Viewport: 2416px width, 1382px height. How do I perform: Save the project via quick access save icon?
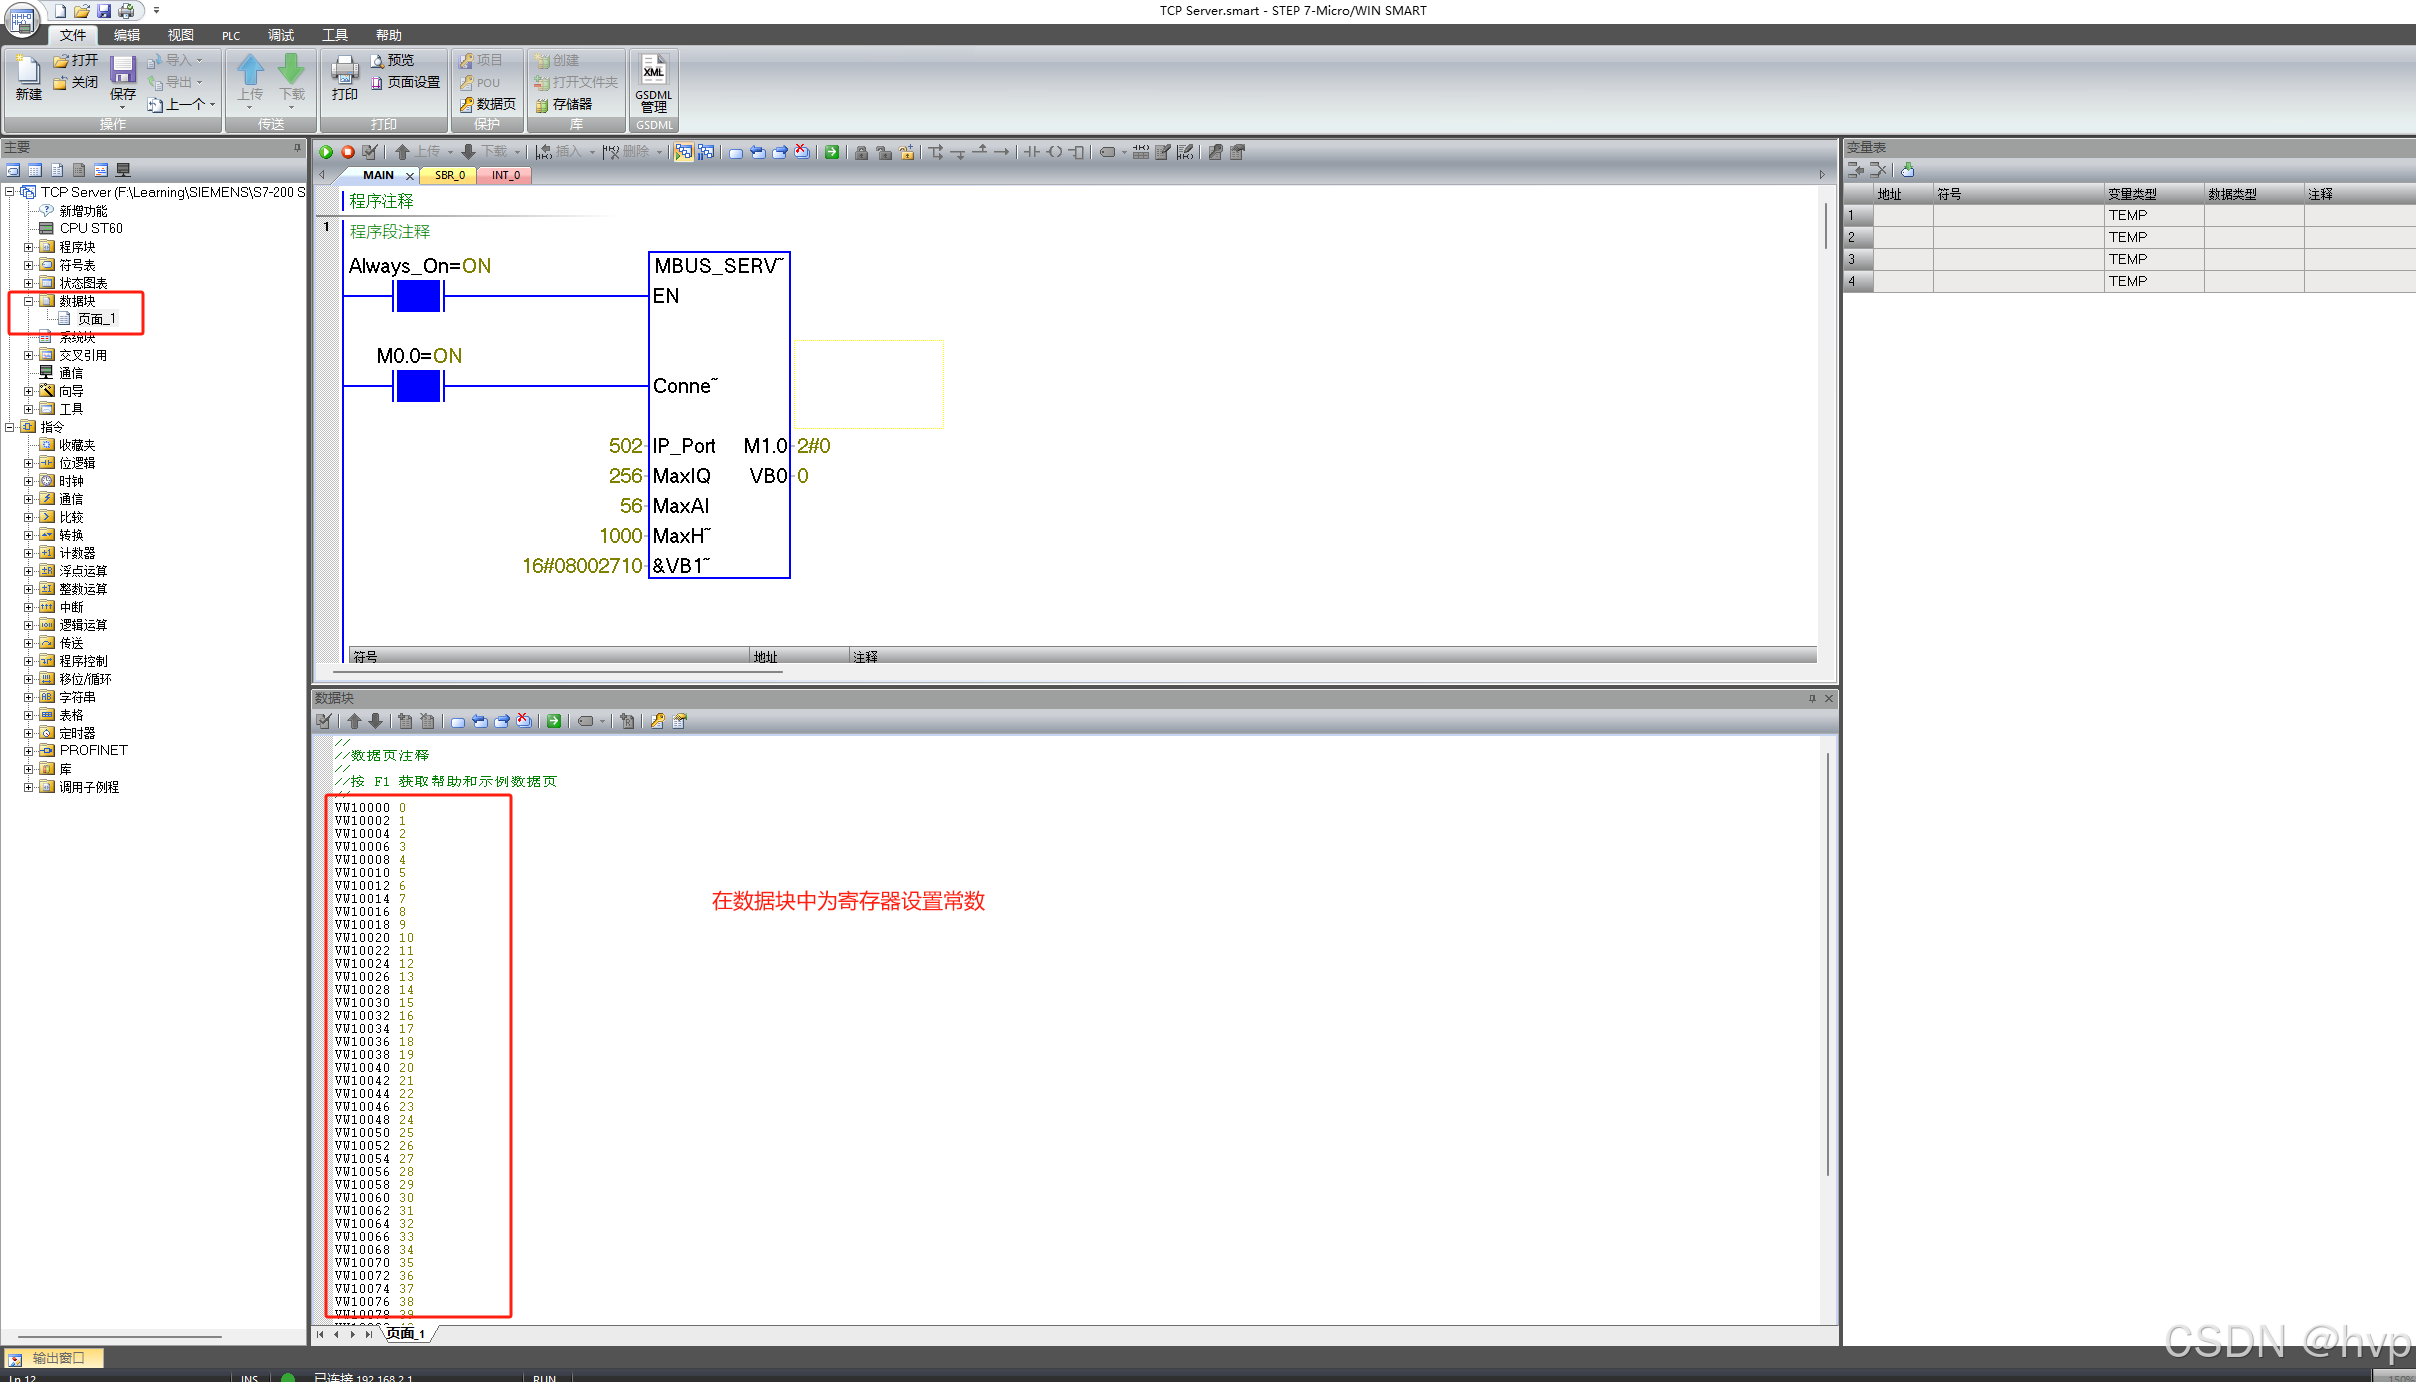point(104,11)
